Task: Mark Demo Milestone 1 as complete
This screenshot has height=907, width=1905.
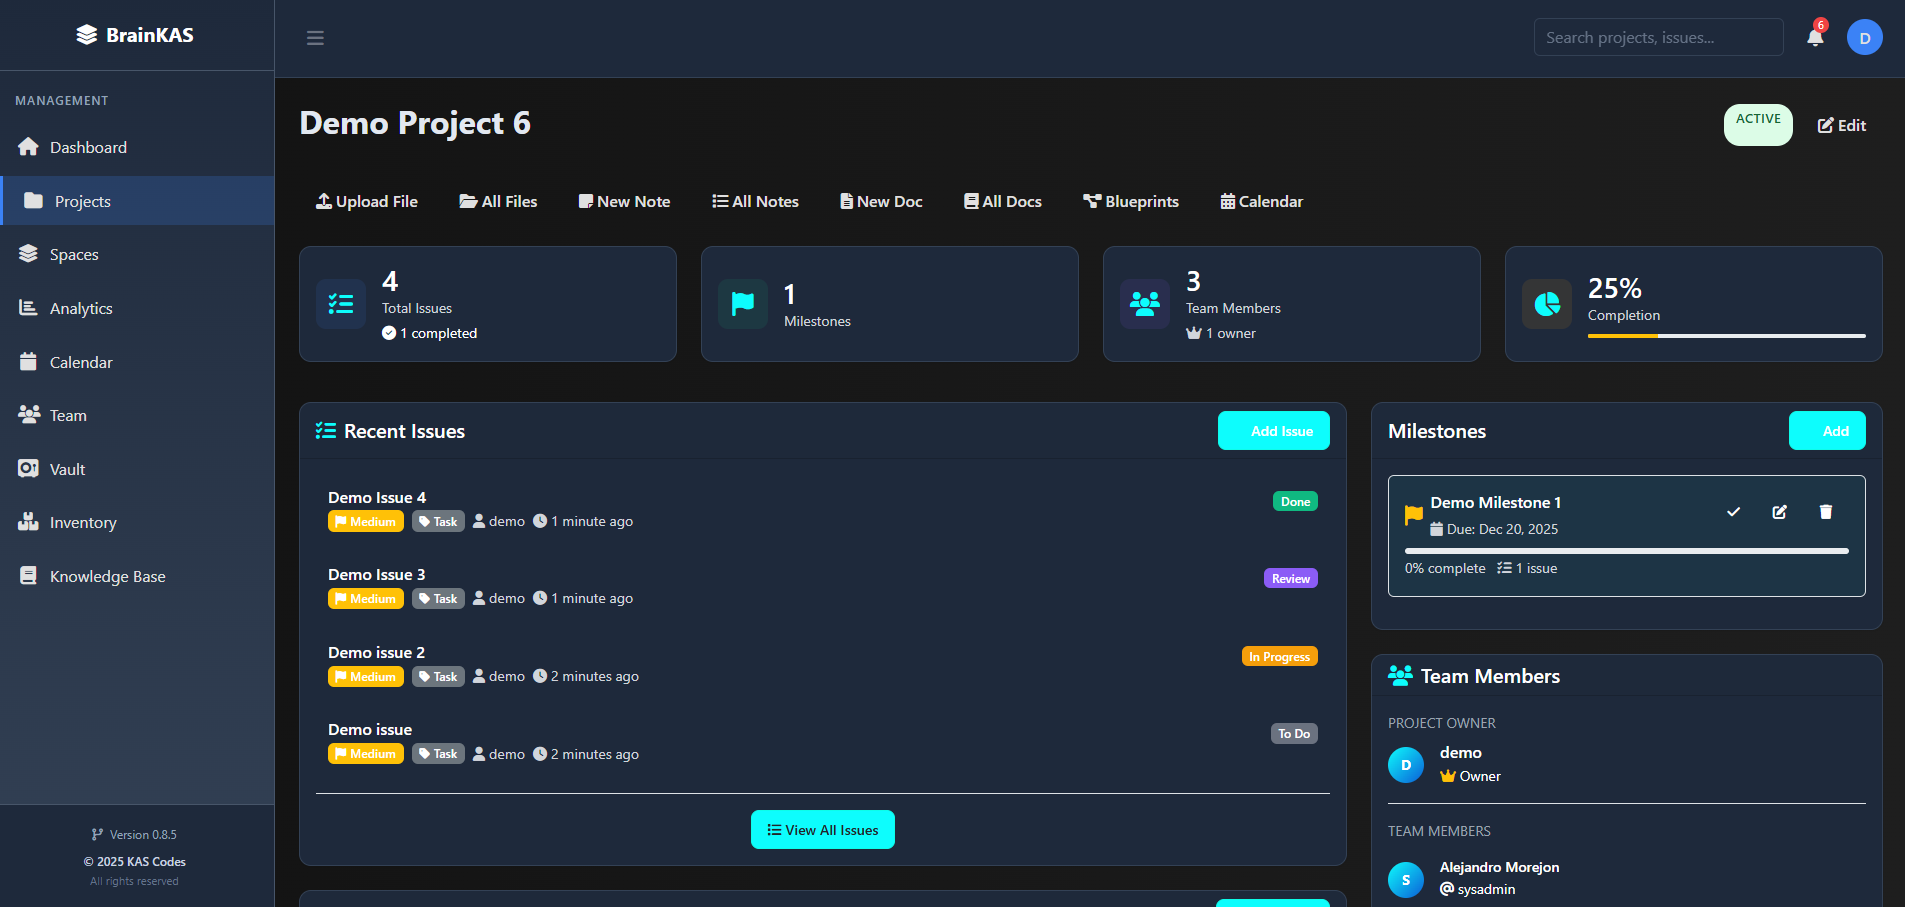Action: [1733, 512]
